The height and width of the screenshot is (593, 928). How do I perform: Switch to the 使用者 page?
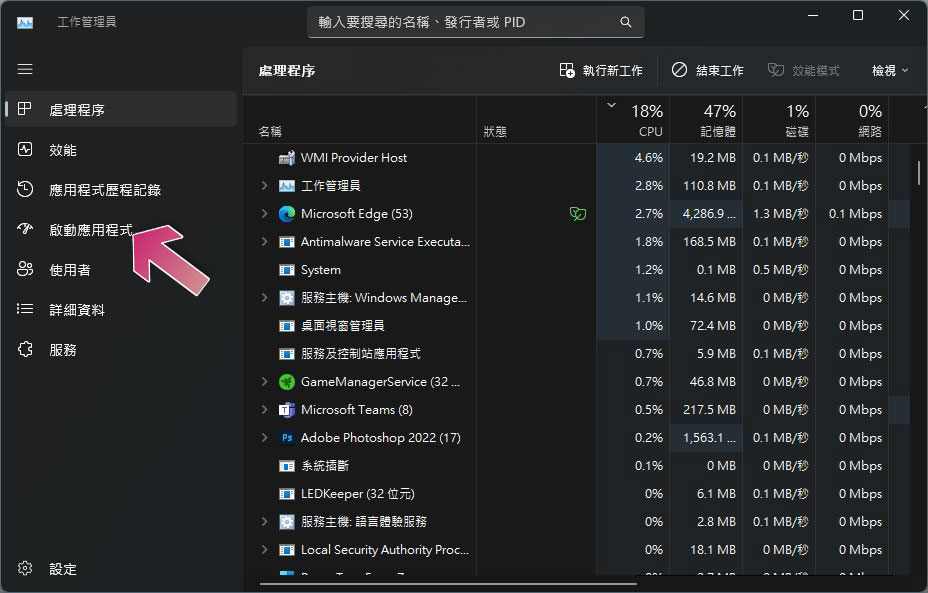click(121, 270)
